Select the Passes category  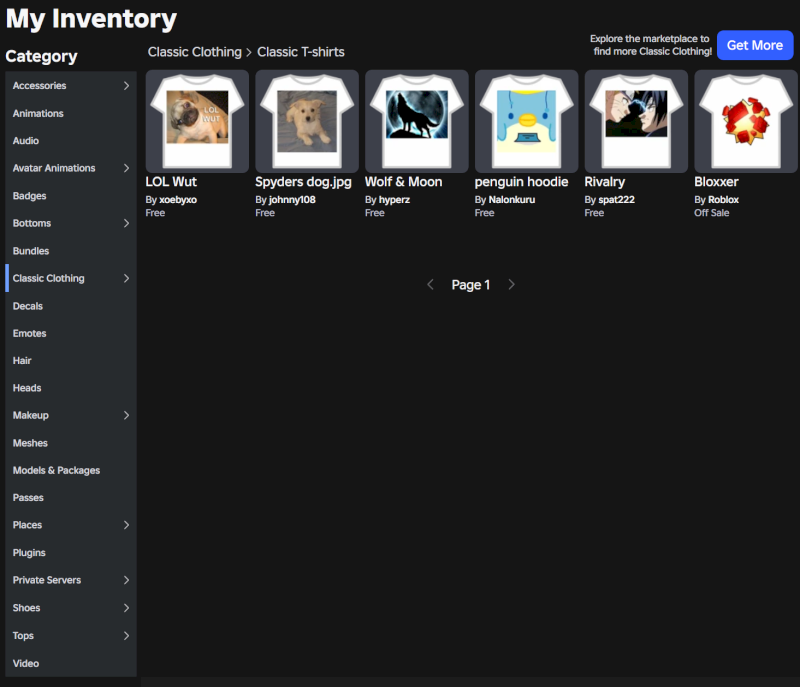[28, 498]
